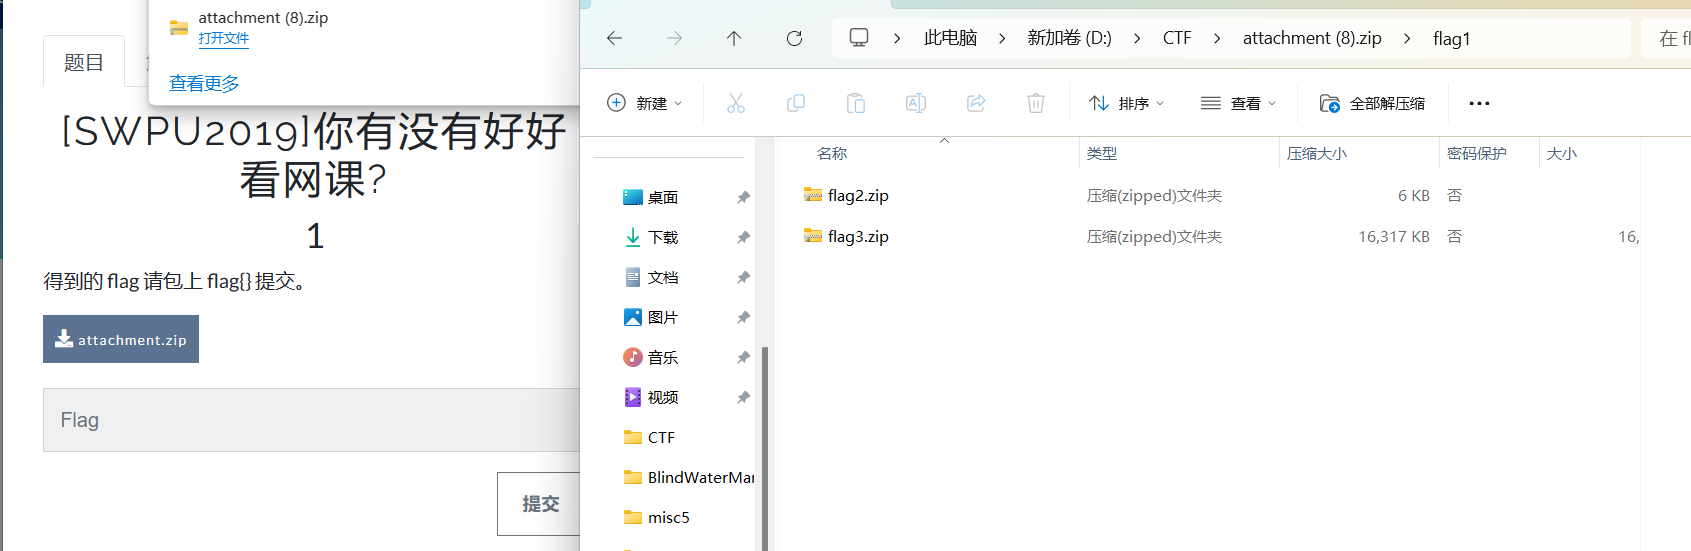Click the Delete trash icon

1036,103
